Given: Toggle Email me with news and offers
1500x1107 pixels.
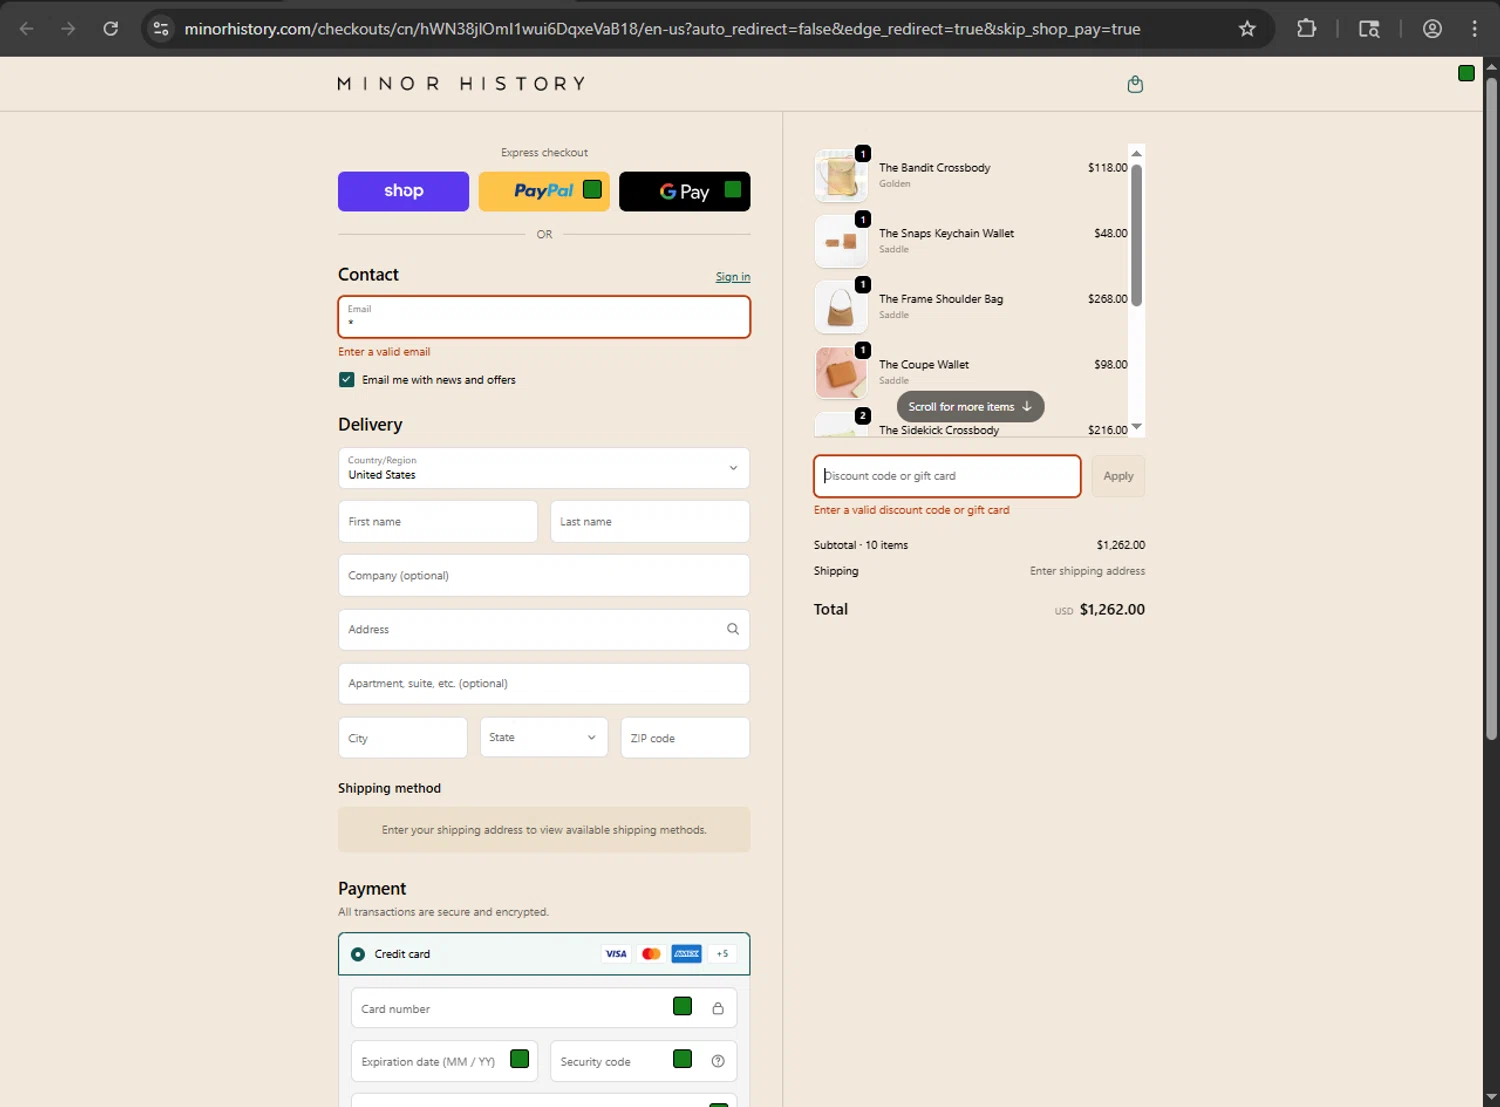Looking at the screenshot, I should (347, 380).
